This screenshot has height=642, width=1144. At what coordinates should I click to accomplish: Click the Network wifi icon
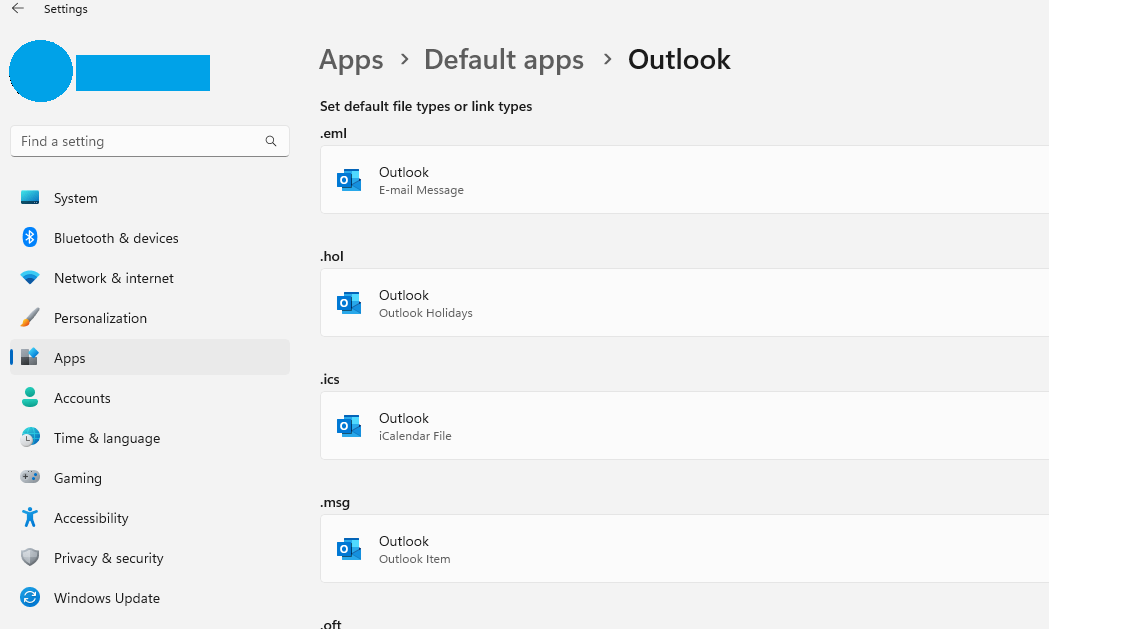[x=30, y=278]
